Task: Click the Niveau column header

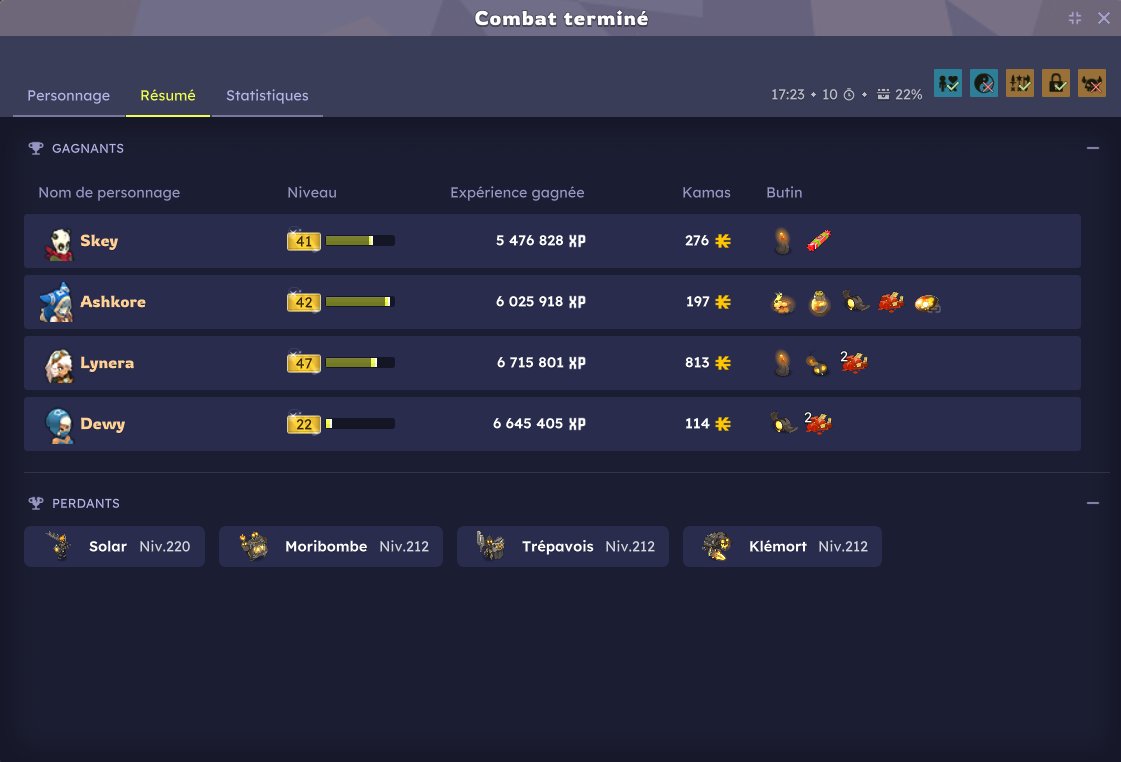Action: [312, 192]
